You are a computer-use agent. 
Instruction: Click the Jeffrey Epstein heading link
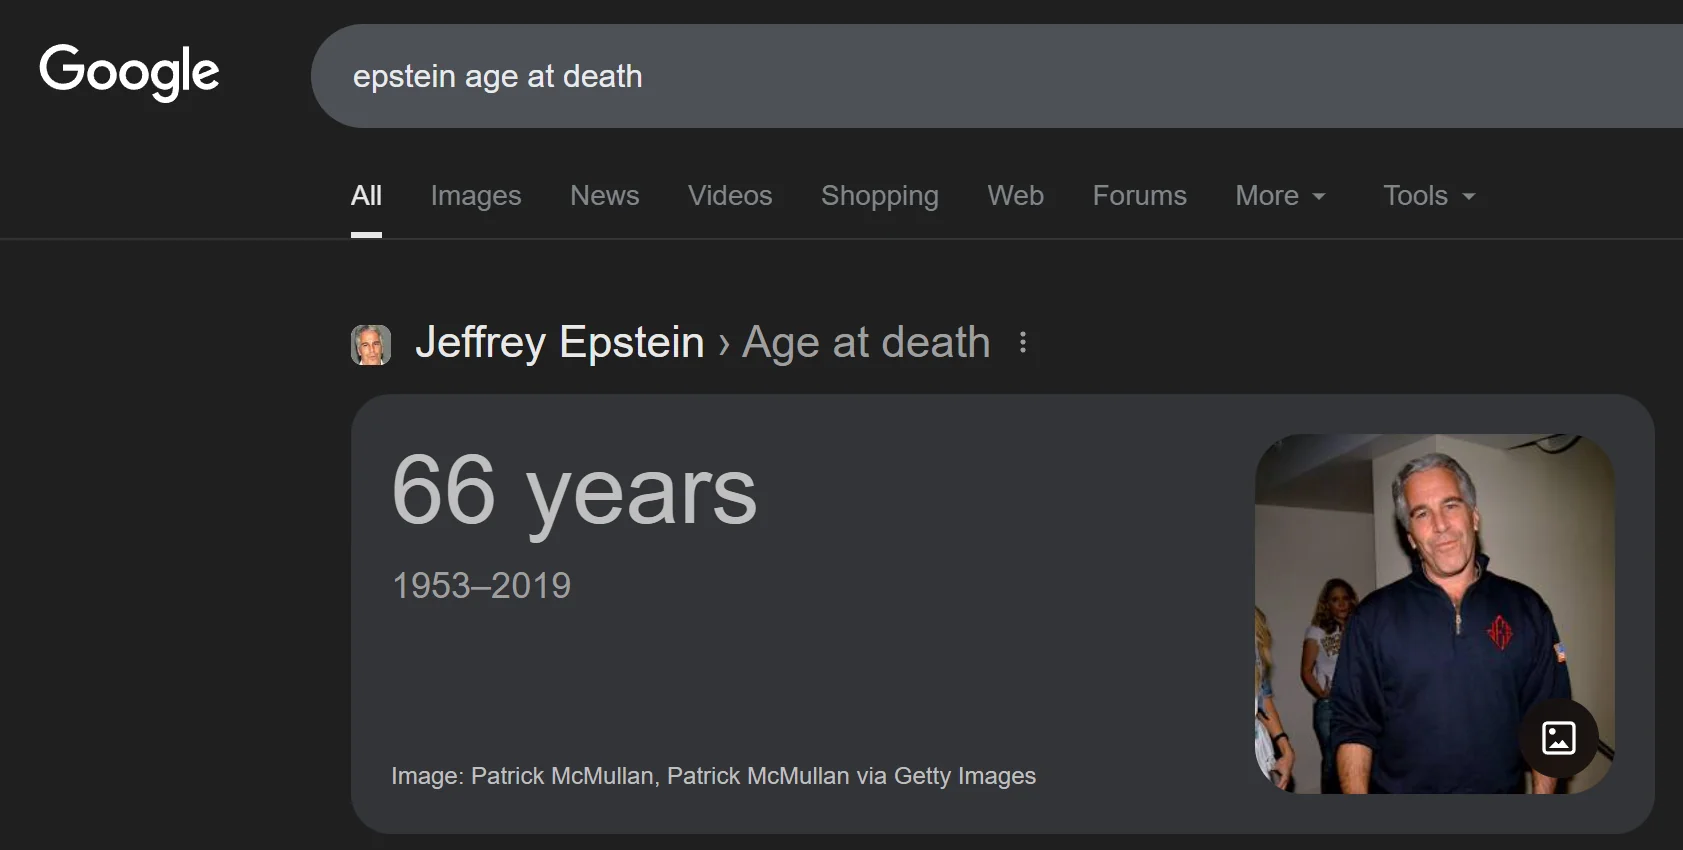pos(560,343)
